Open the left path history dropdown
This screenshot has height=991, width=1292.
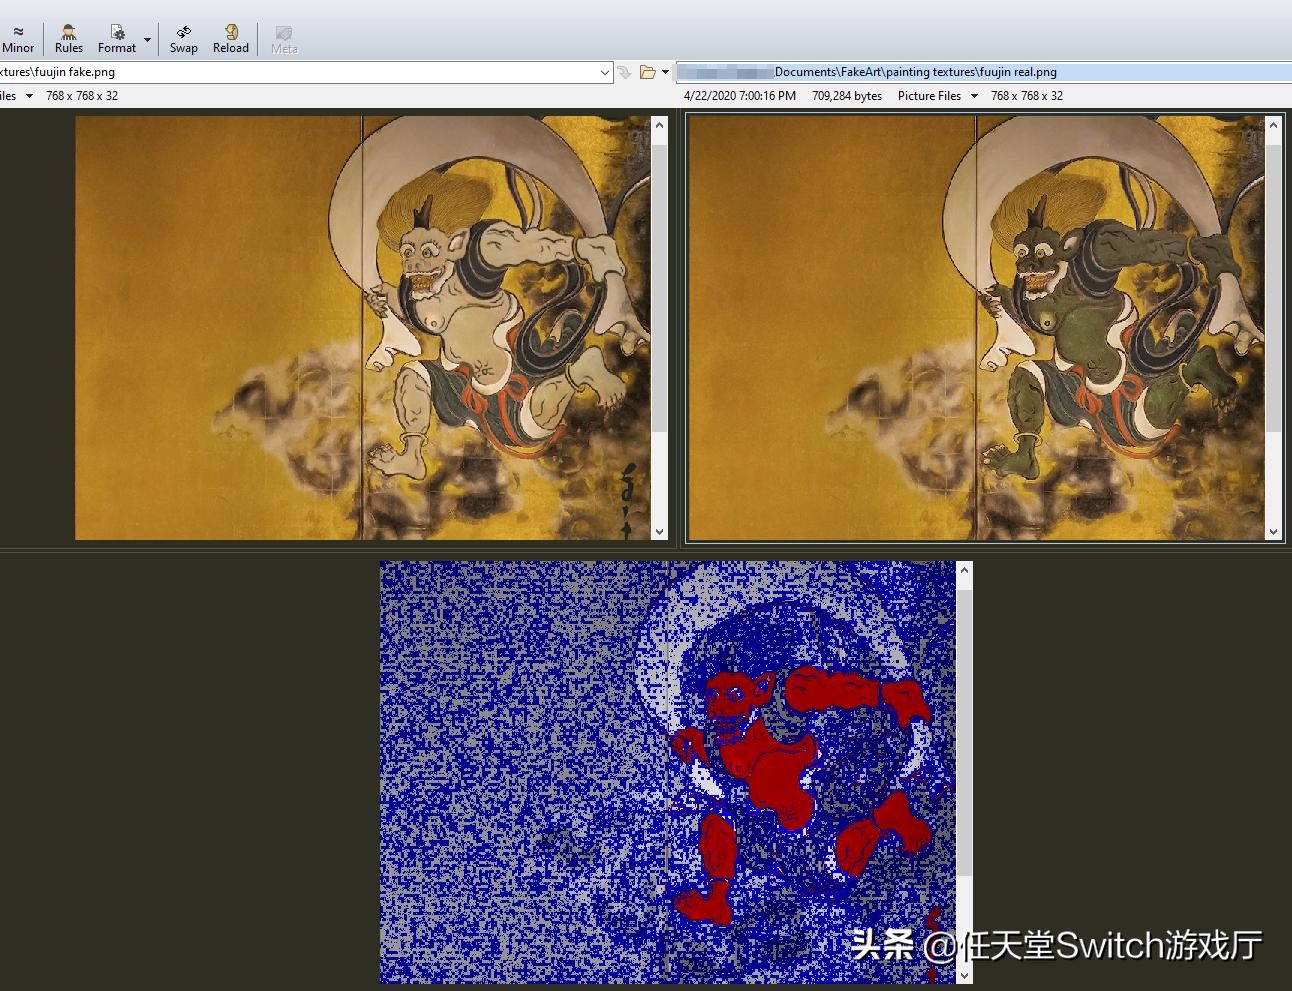[x=604, y=72]
